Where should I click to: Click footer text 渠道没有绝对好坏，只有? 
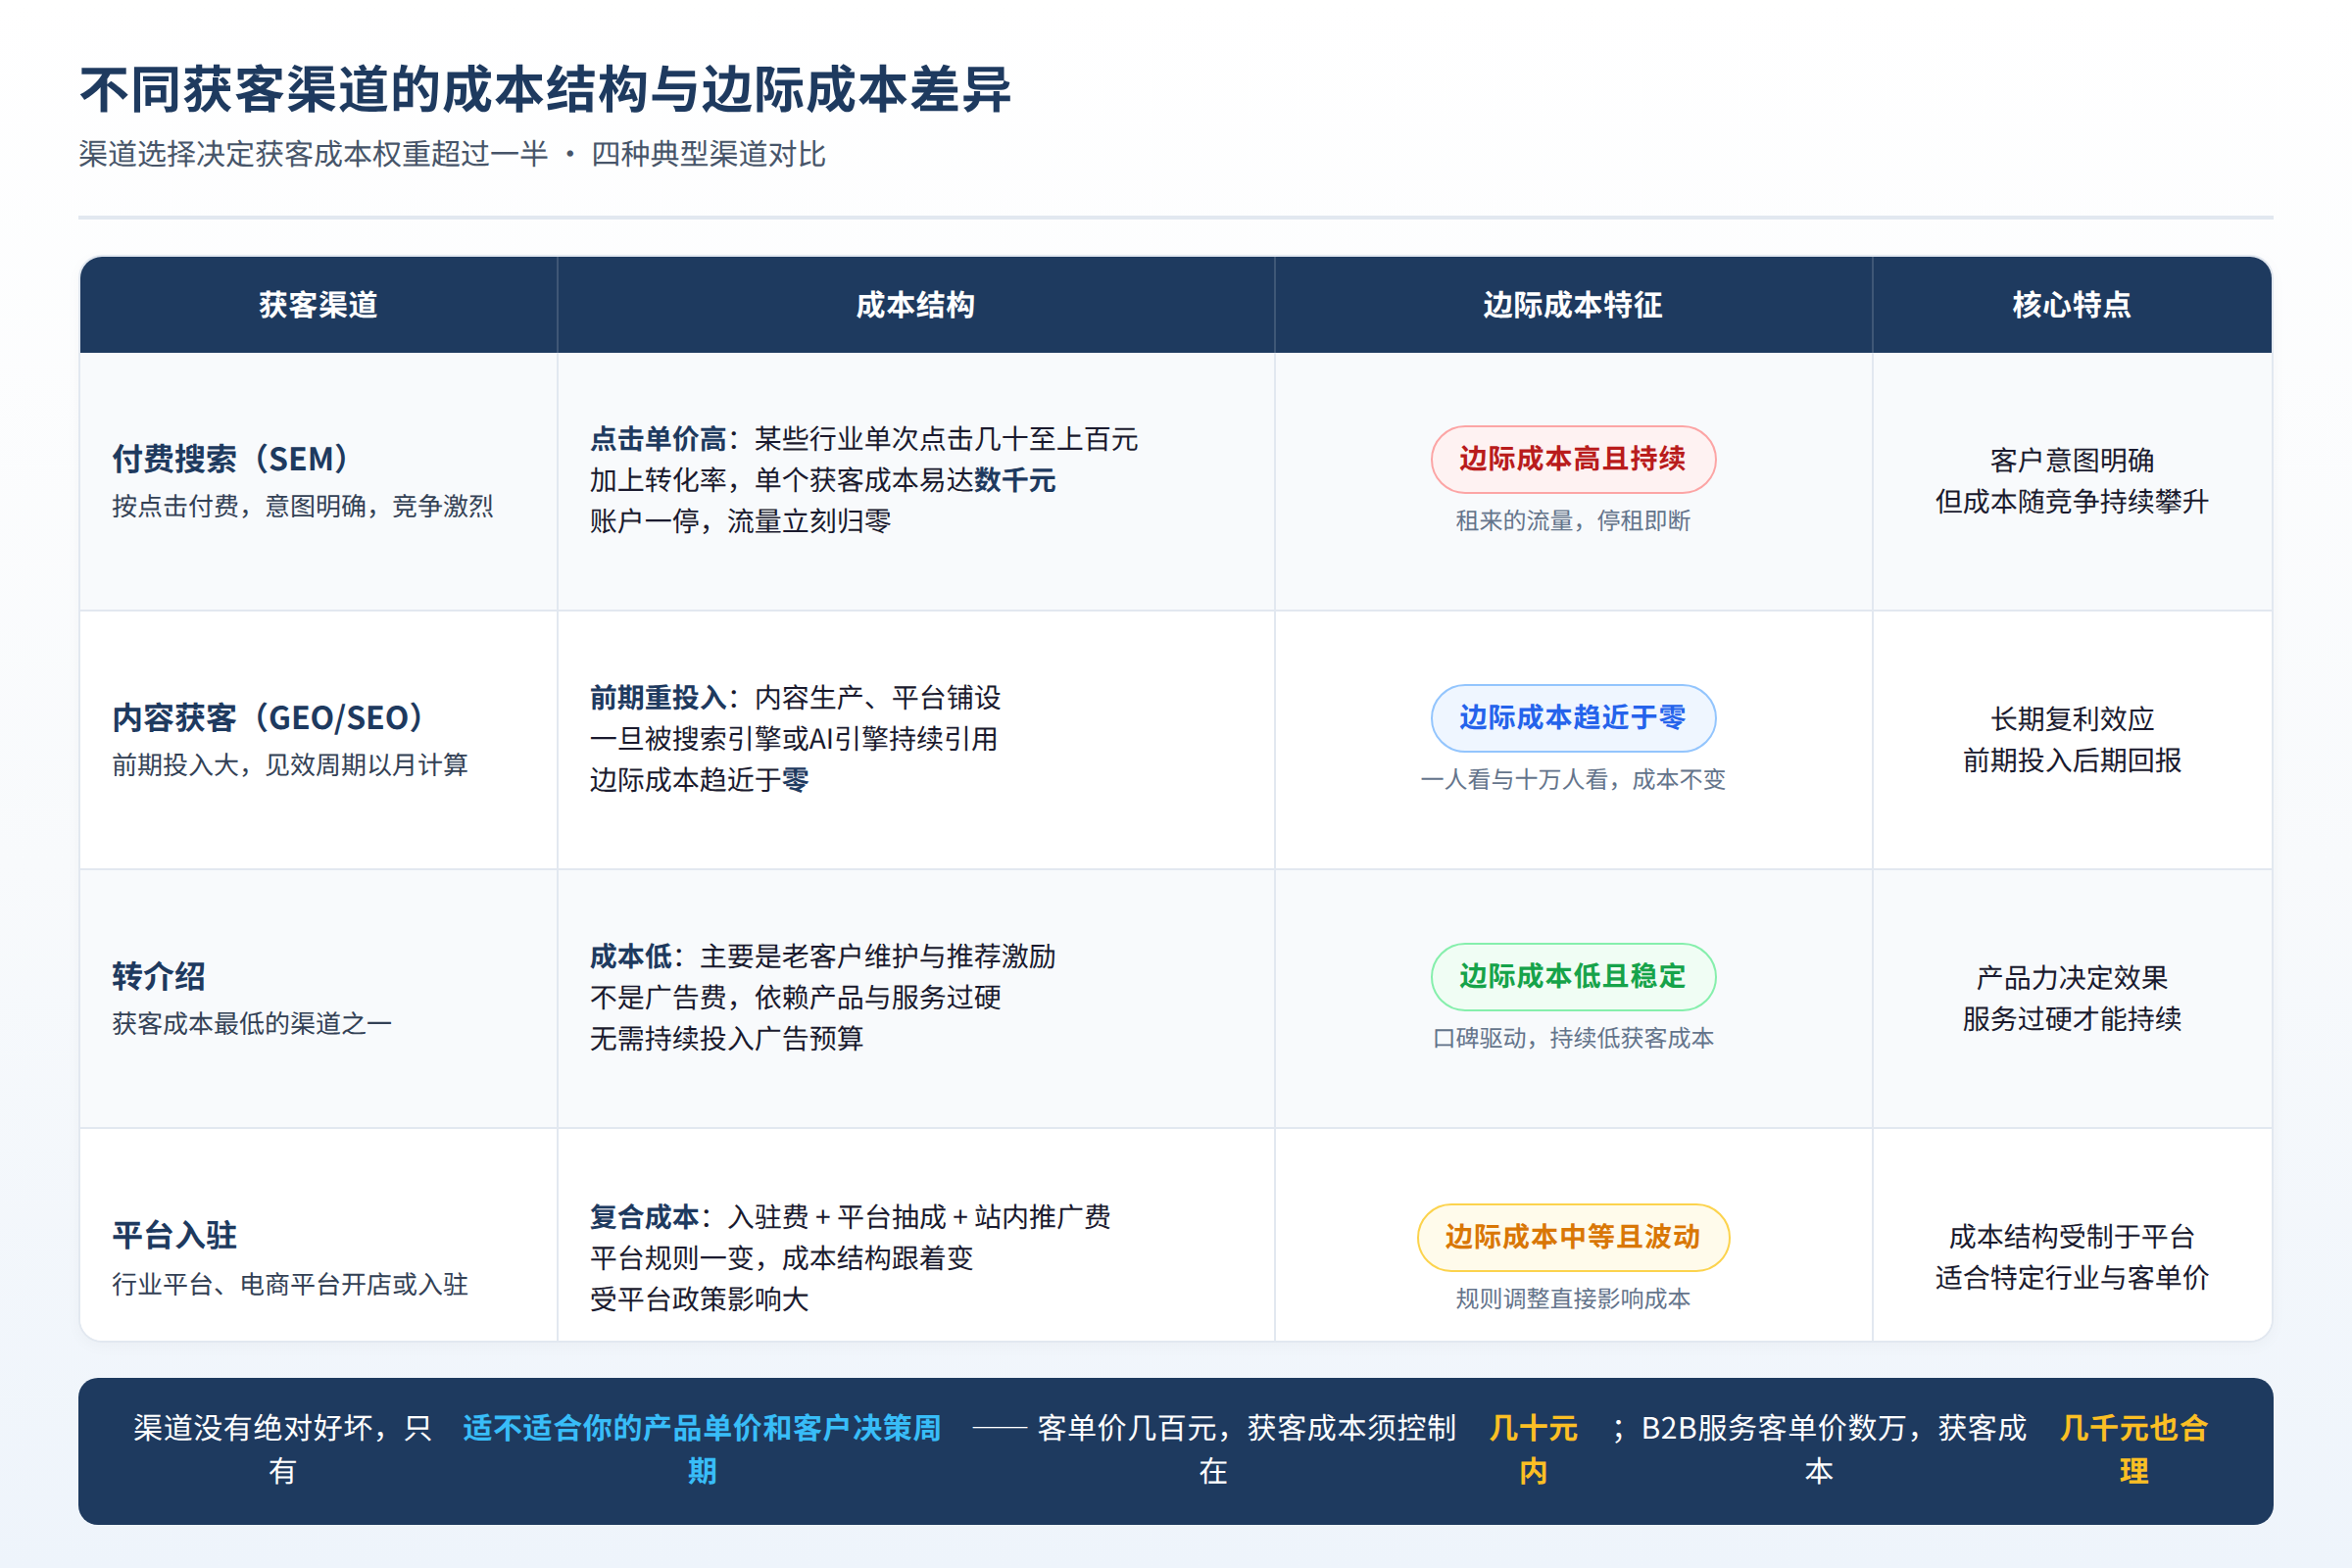283,1449
